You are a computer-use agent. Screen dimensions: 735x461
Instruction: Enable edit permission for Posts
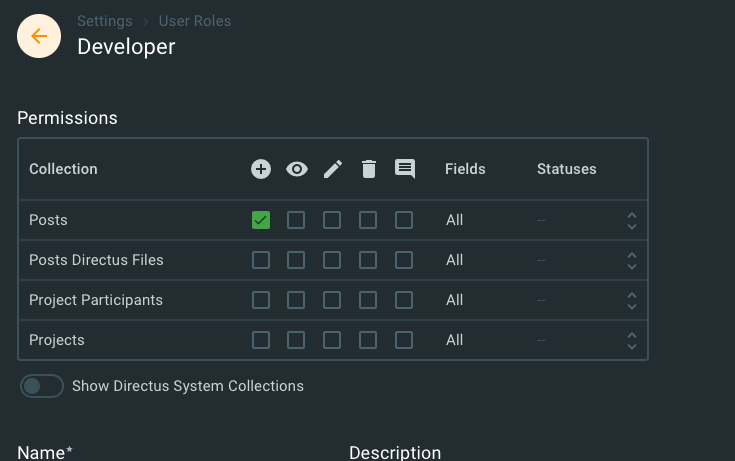click(332, 220)
